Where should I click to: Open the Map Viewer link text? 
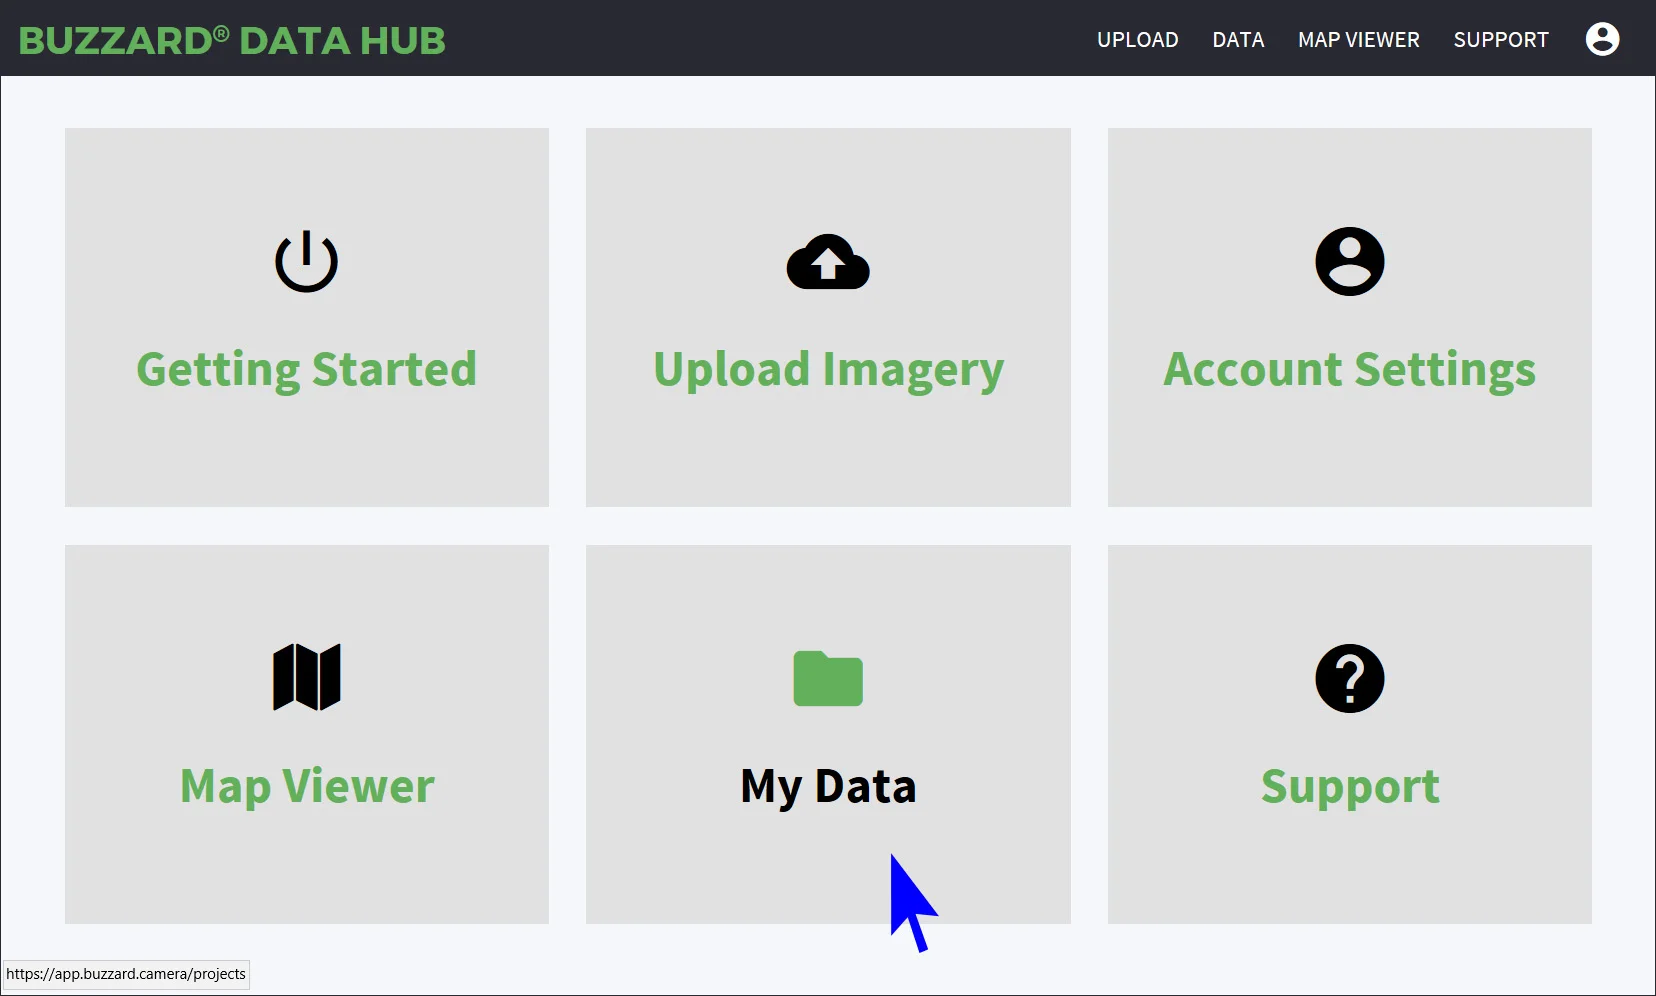coord(307,787)
